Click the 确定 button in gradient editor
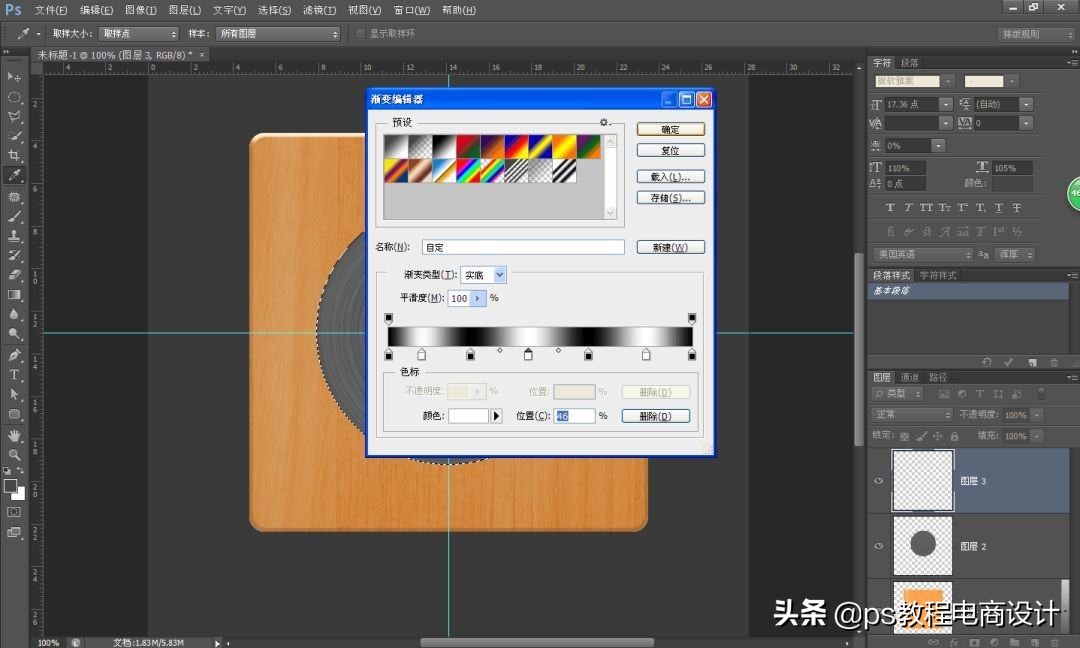The height and width of the screenshot is (648, 1080). click(x=670, y=128)
